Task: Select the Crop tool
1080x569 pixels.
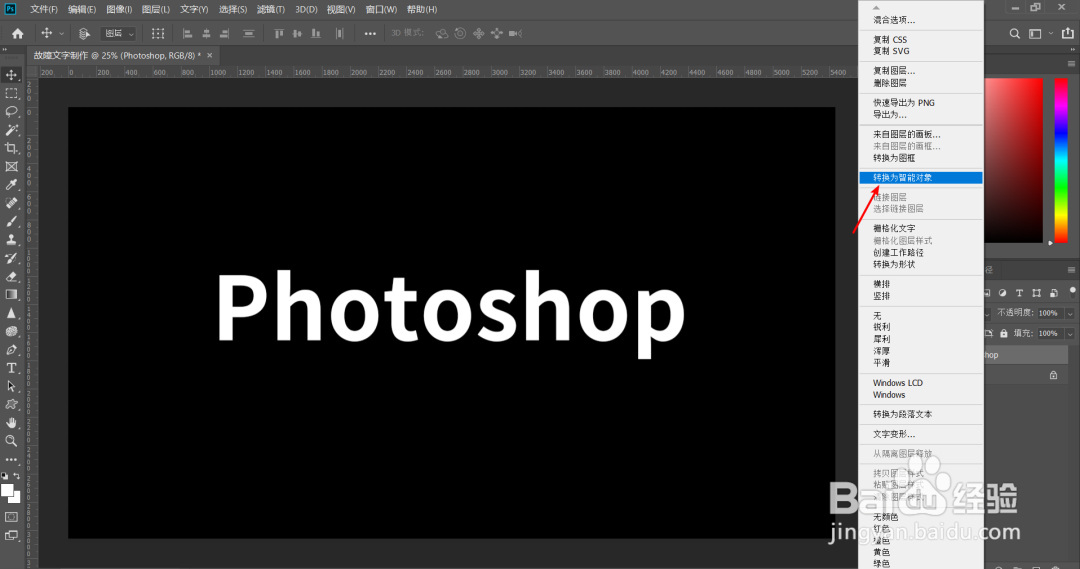Action: [12, 148]
